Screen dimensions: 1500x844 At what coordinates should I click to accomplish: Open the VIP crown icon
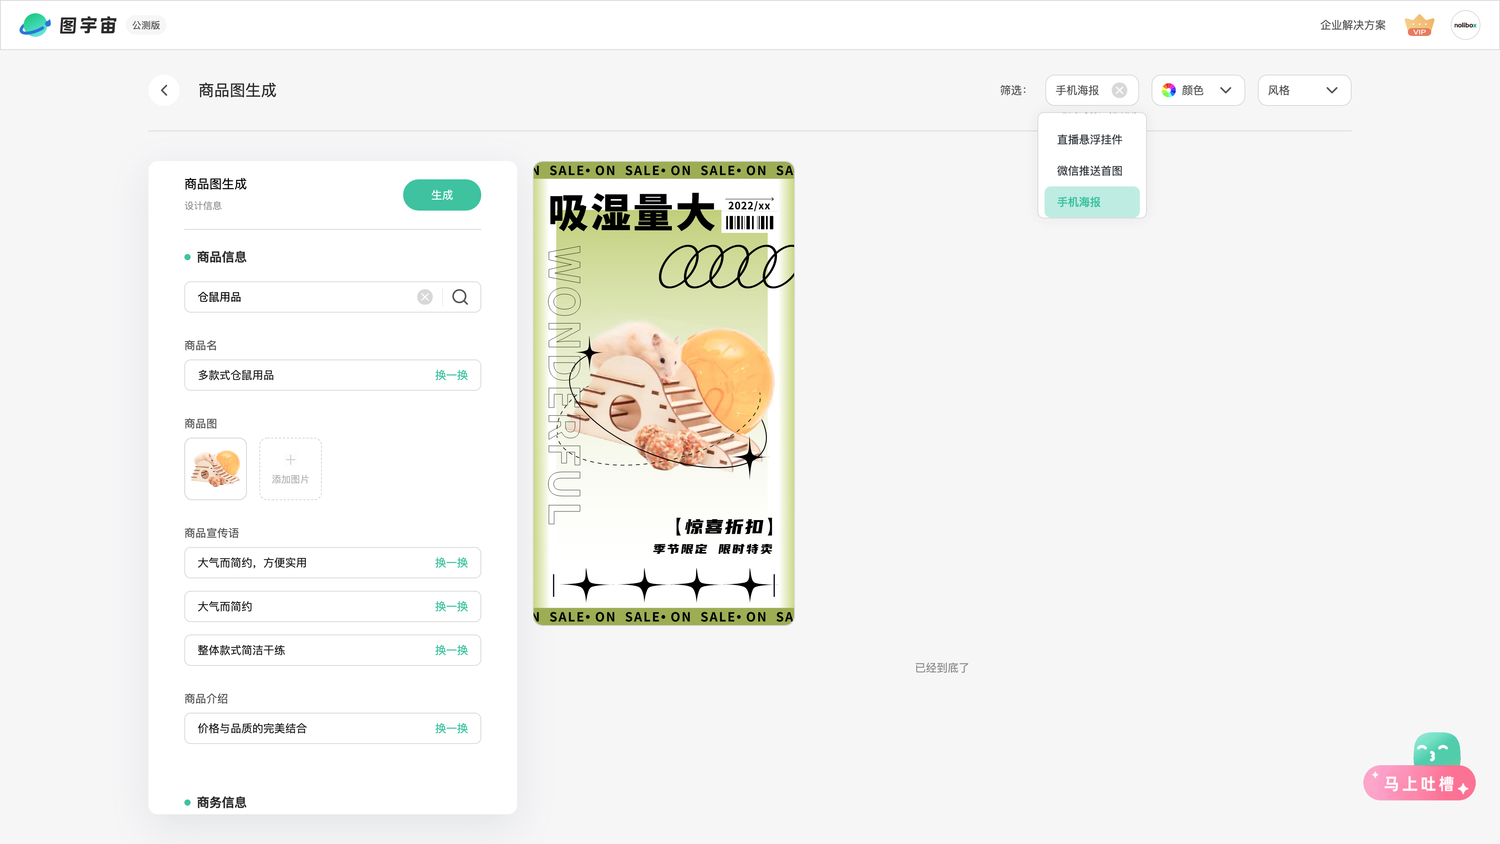click(x=1419, y=25)
